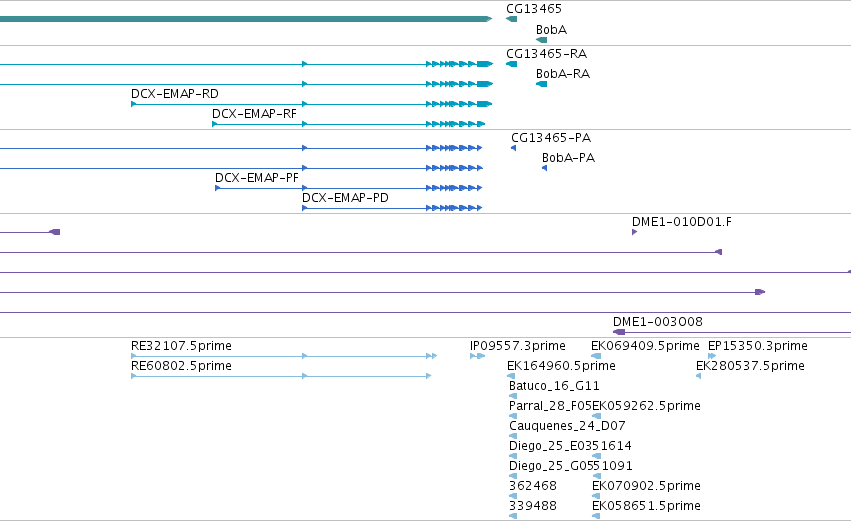Select the DCX-EMAP-RF transcript label
This screenshot has width=851, height=521.
(254, 114)
